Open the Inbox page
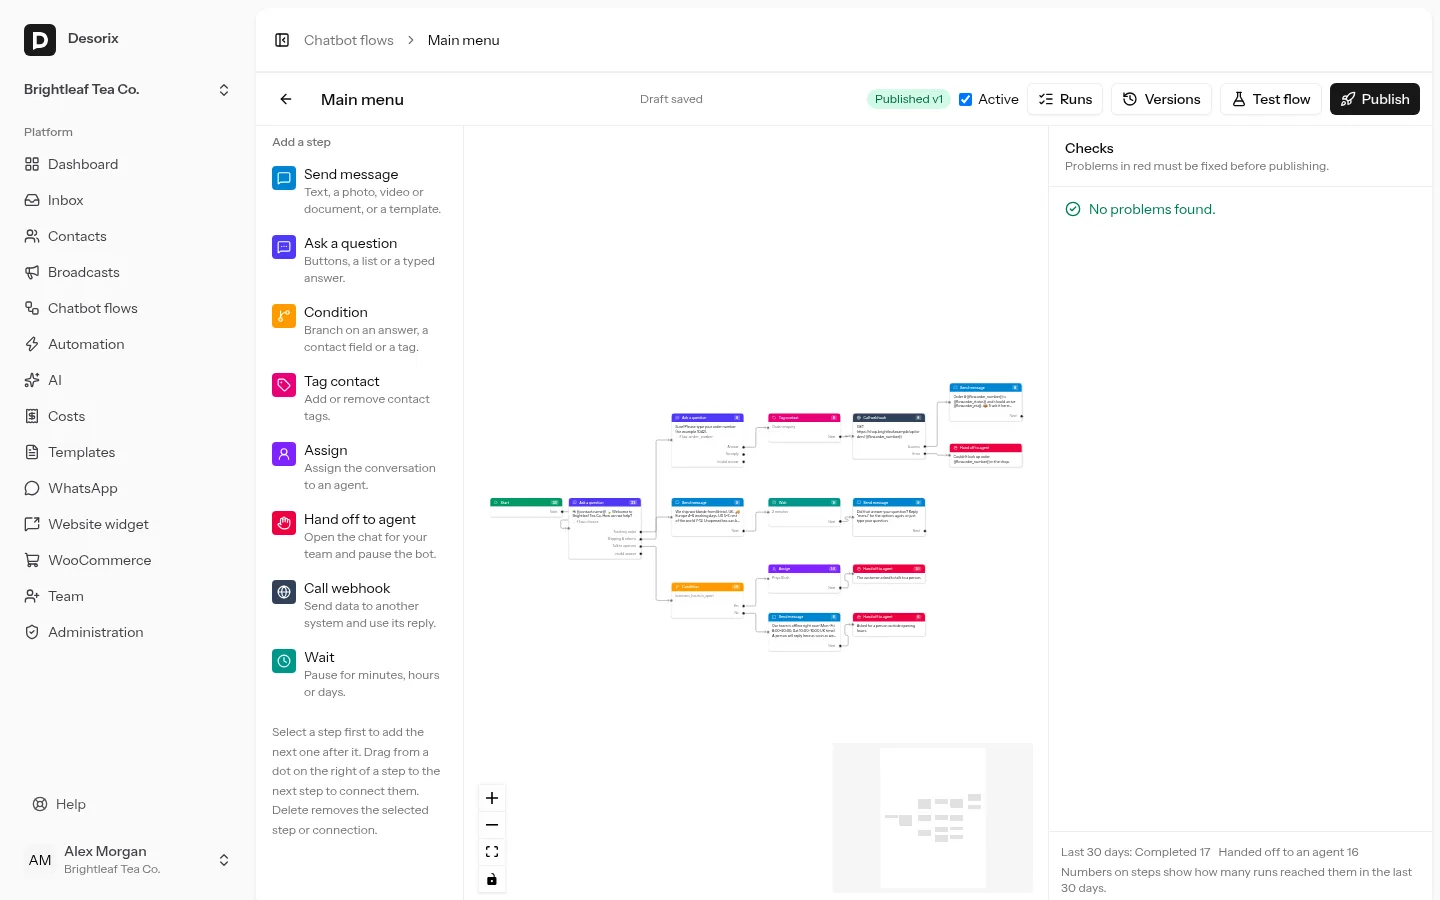The height and width of the screenshot is (900, 1440). (127, 200)
